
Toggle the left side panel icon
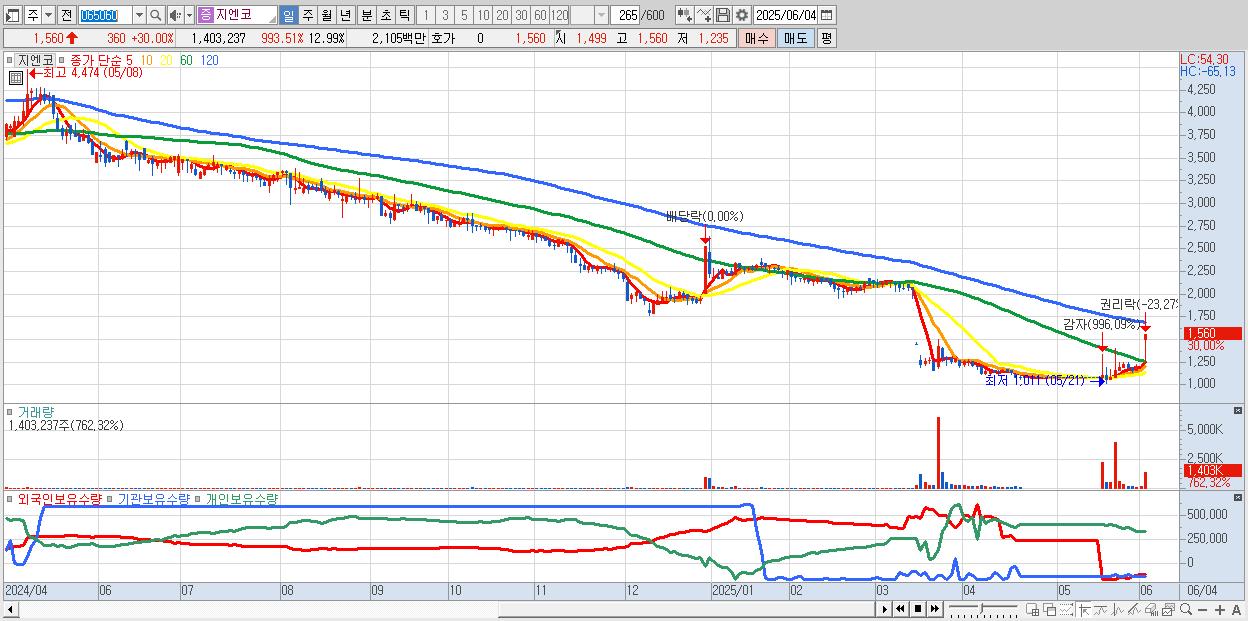[11, 15]
